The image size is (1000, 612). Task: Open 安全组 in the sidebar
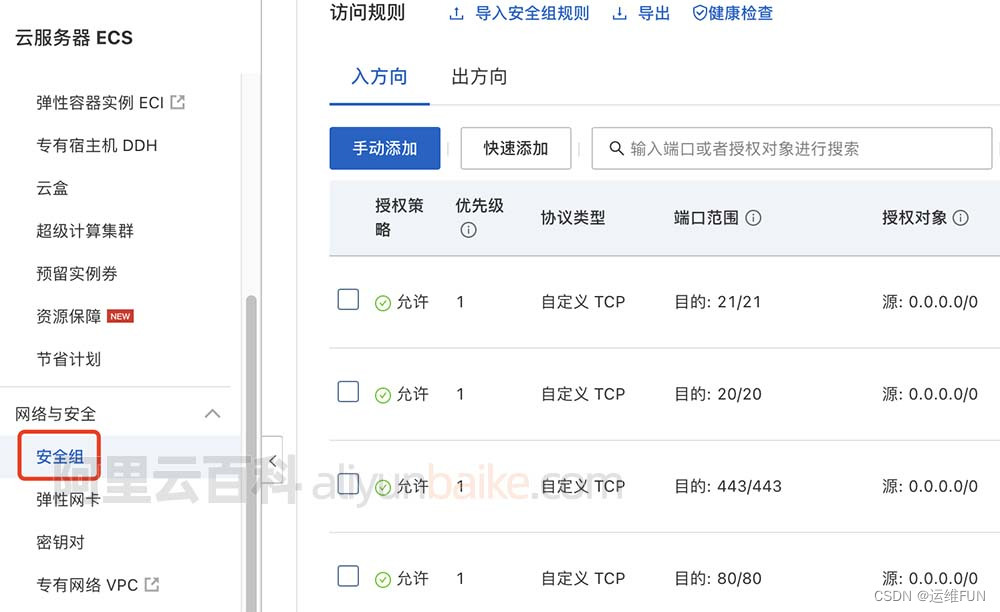(60, 457)
